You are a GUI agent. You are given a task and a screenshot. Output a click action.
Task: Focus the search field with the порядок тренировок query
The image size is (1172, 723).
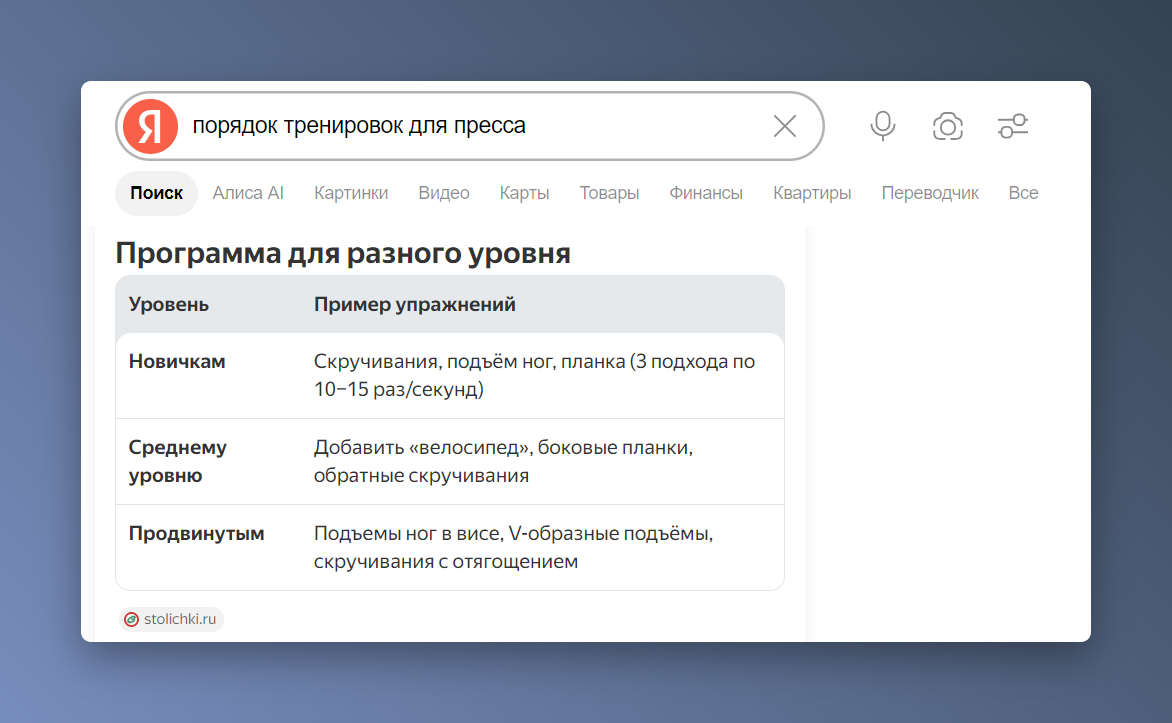(471, 126)
